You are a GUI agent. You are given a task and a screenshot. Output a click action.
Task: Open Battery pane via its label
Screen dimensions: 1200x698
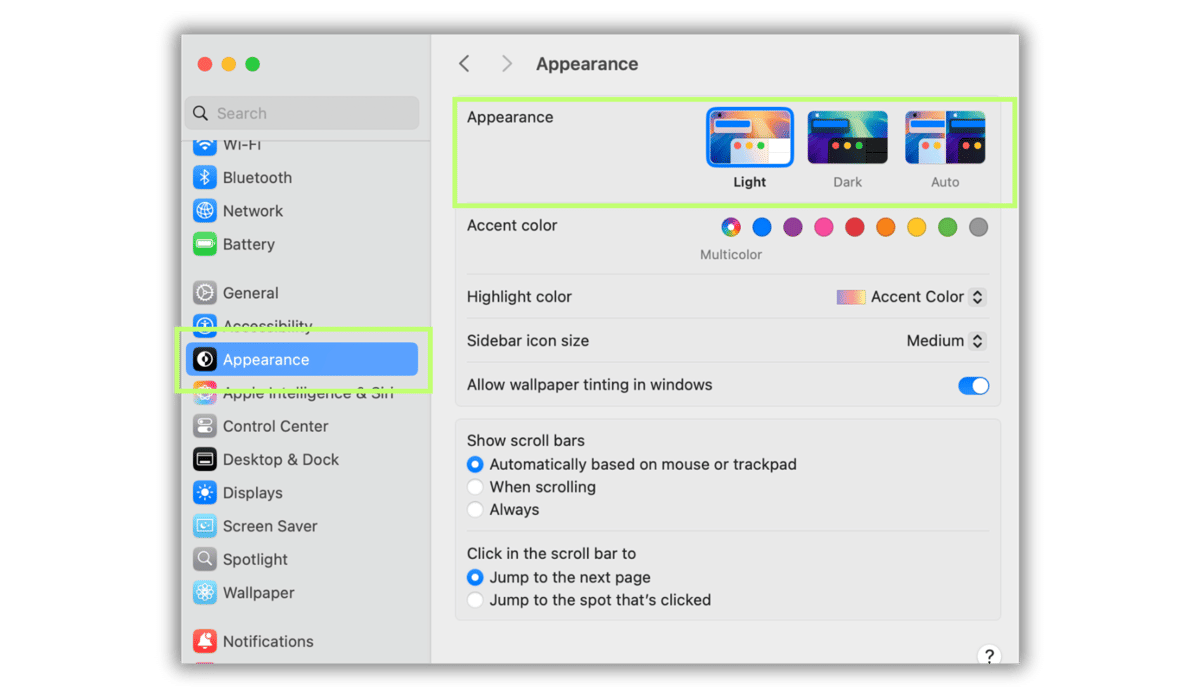pos(249,244)
